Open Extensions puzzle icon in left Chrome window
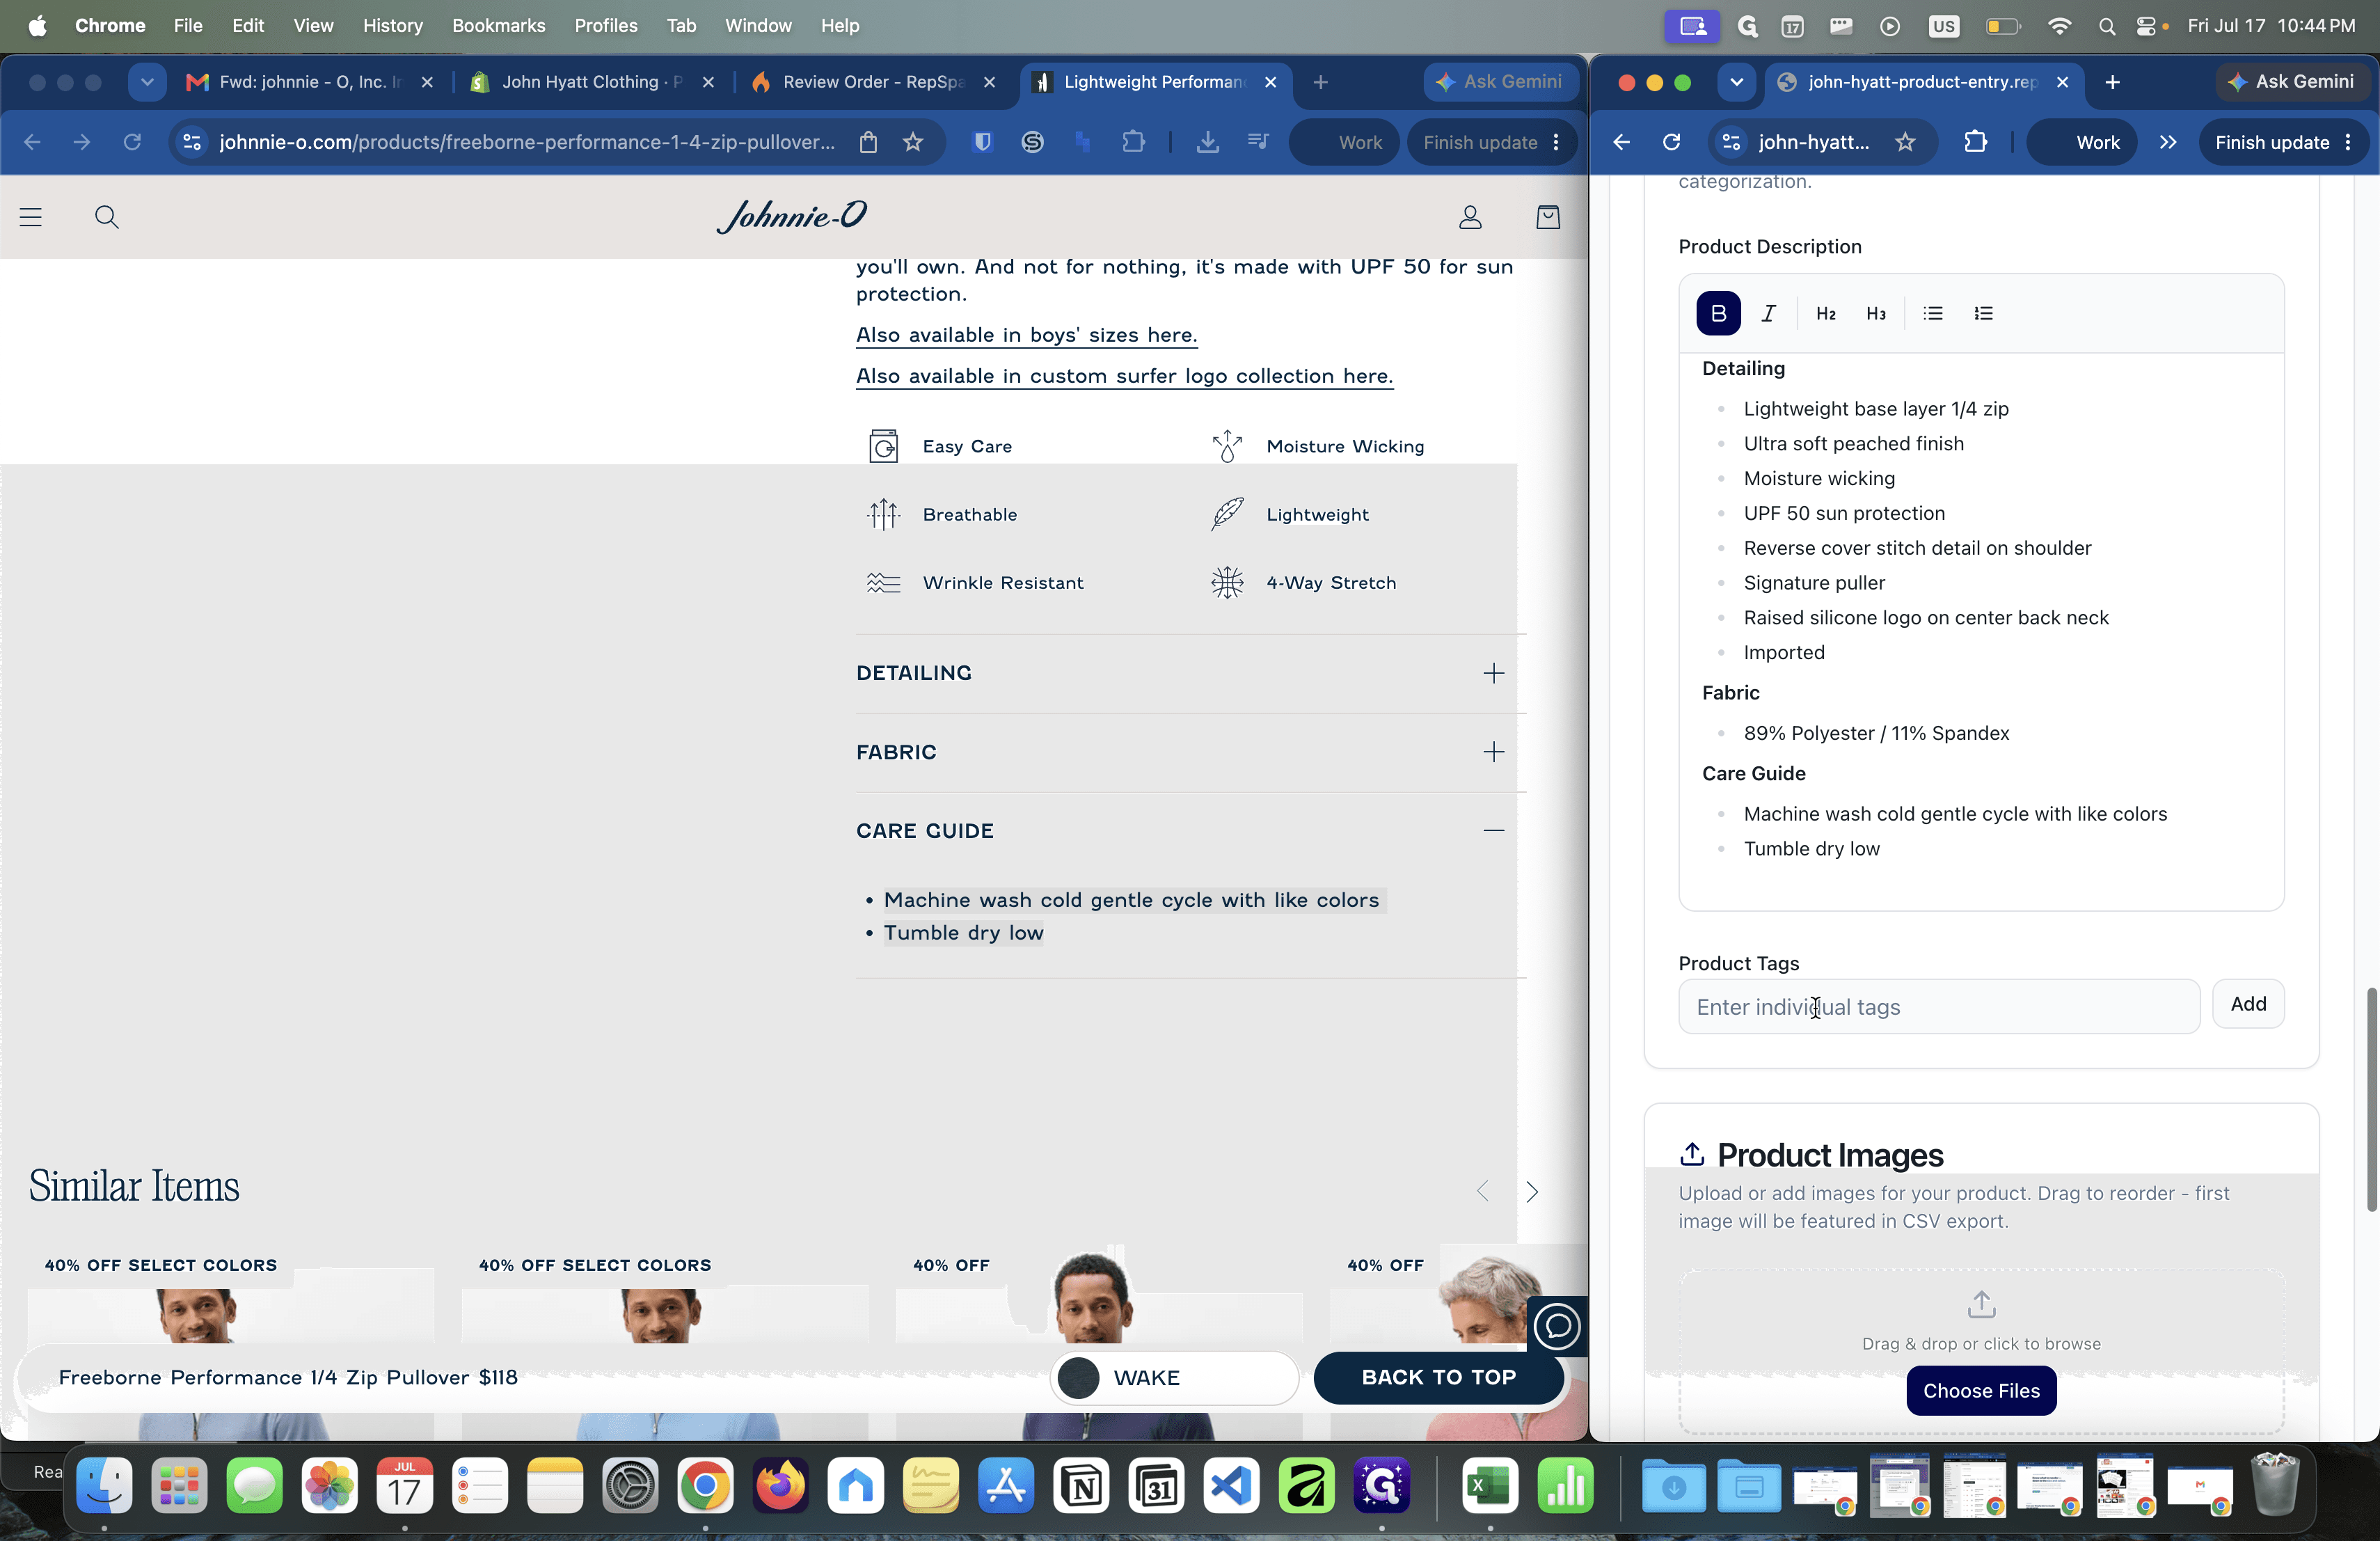2380x1541 pixels. pyautogui.click(x=1132, y=142)
